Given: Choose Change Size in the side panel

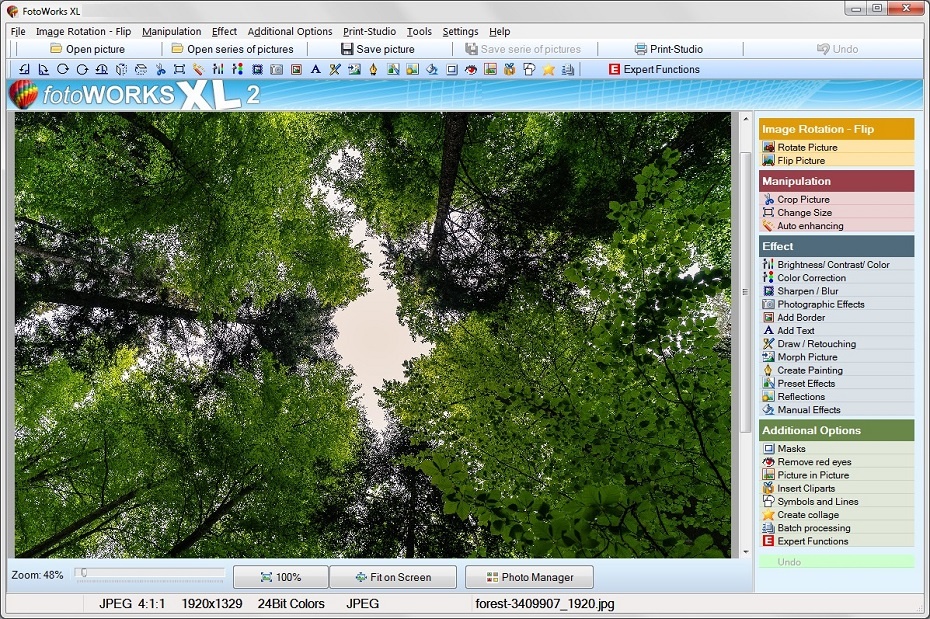Looking at the screenshot, I should tap(836, 212).
